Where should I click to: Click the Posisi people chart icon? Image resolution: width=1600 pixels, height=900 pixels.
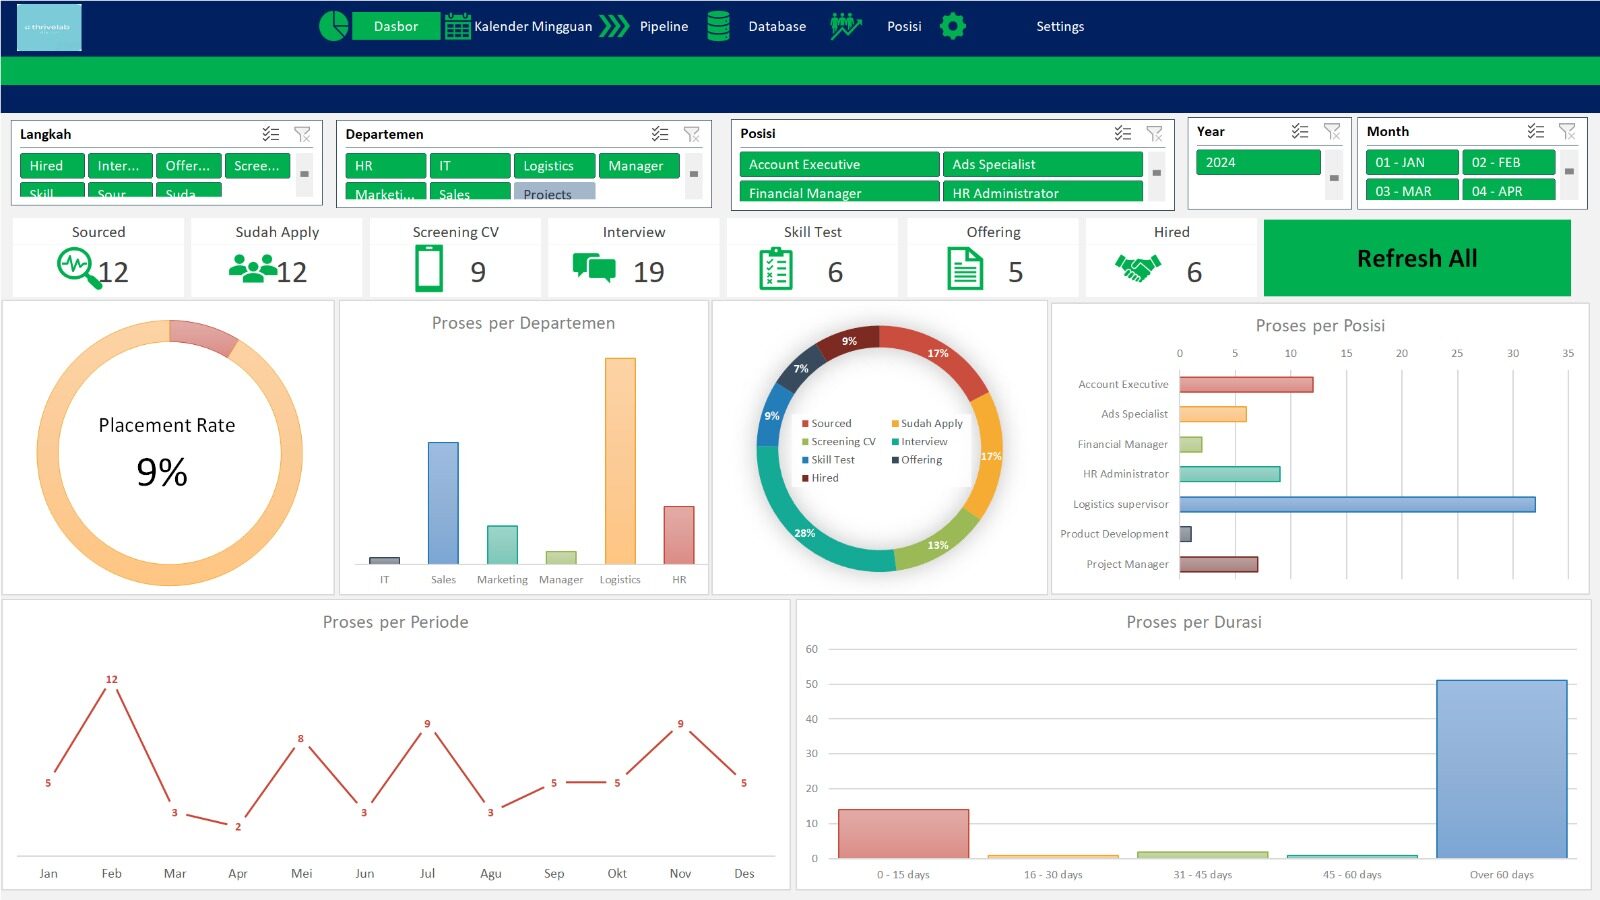pos(845,26)
